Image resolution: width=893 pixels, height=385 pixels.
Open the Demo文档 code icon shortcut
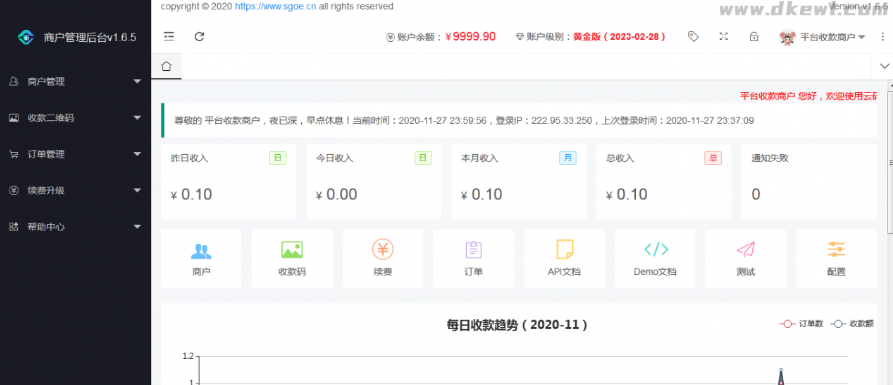pos(656,249)
